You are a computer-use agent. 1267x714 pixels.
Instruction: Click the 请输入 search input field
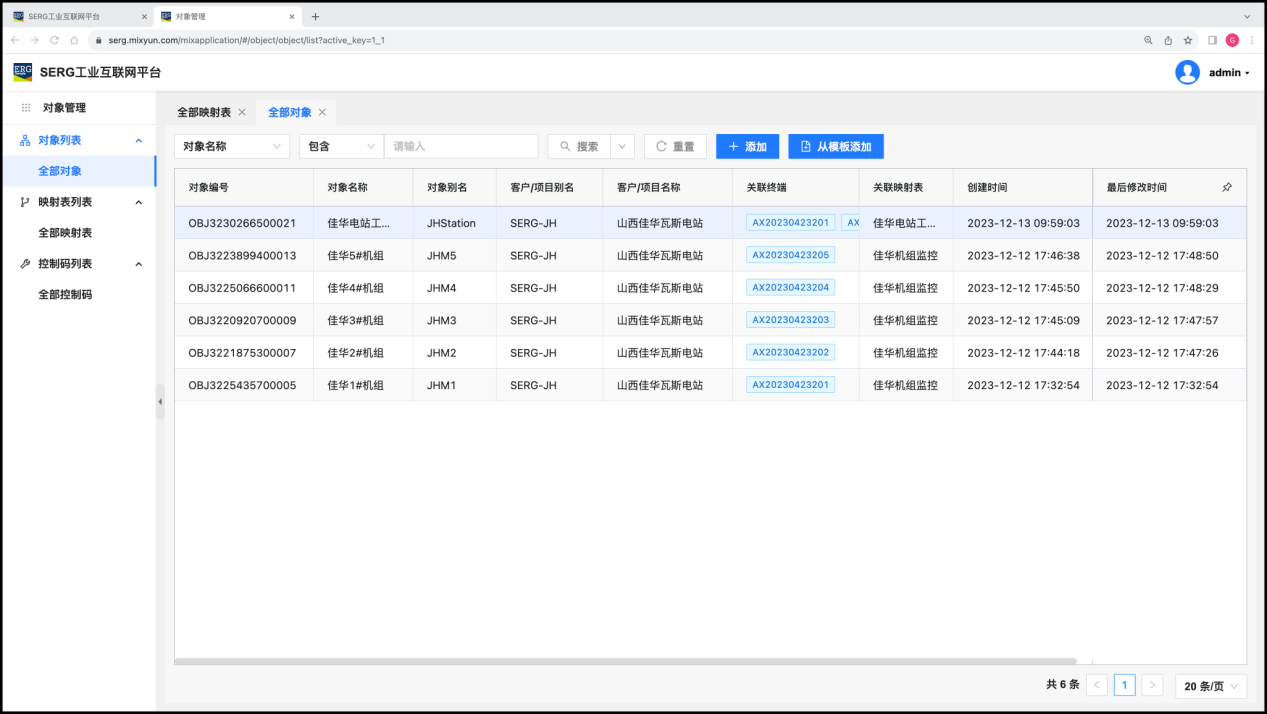[460, 146]
